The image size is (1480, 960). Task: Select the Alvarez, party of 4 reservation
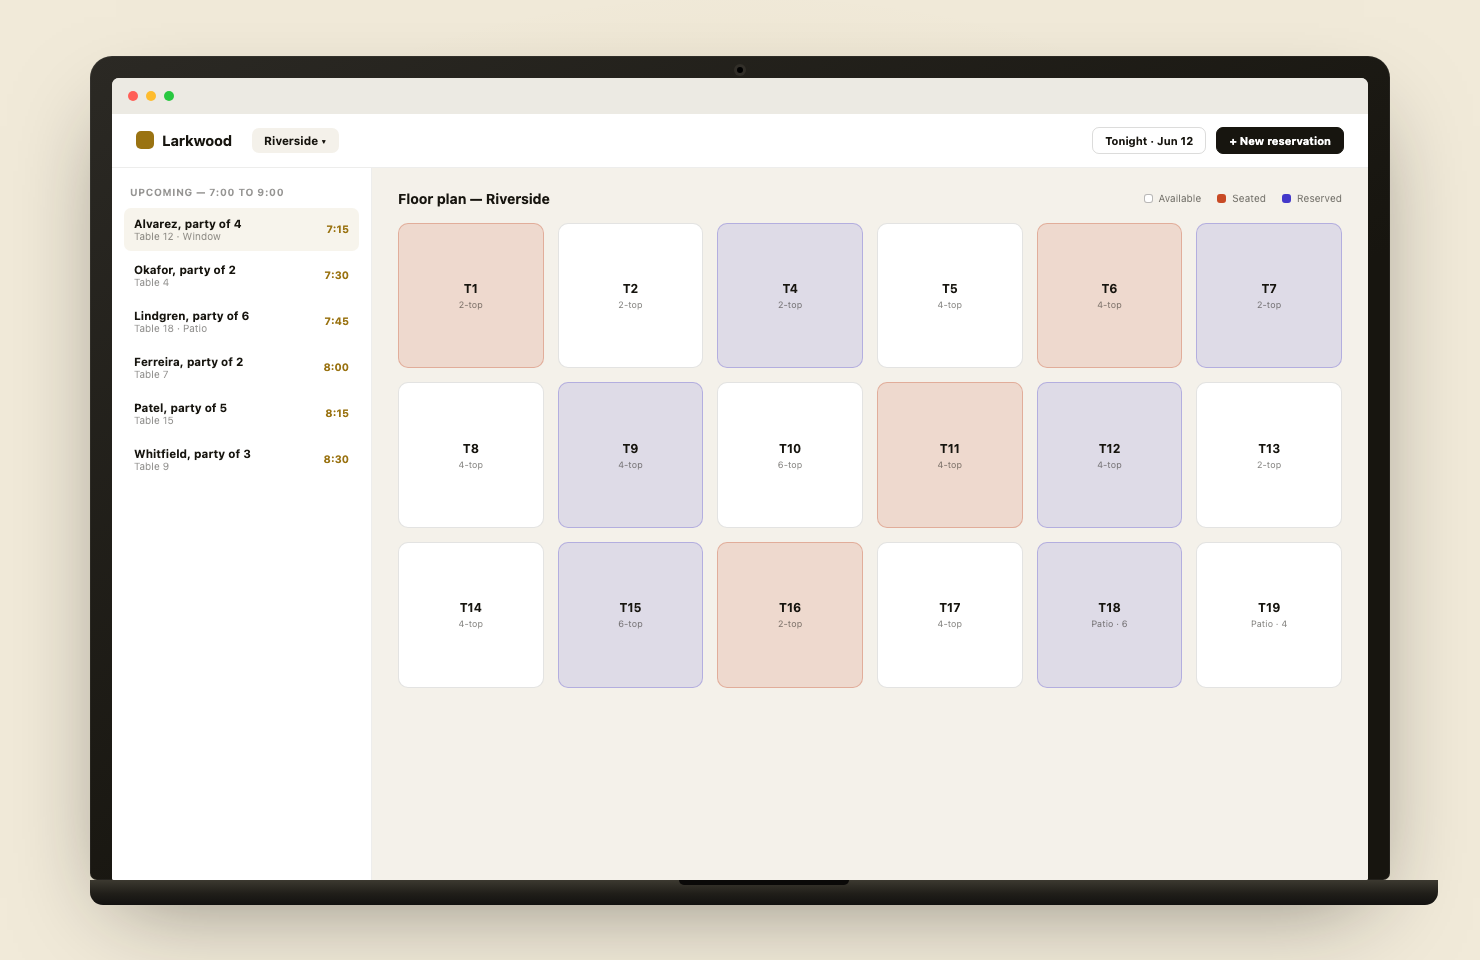point(241,229)
